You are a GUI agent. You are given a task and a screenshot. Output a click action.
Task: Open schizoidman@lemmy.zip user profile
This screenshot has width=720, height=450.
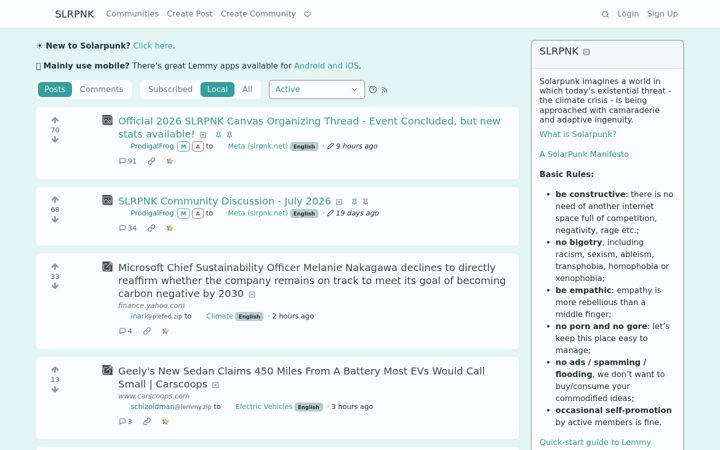[x=171, y=406]
